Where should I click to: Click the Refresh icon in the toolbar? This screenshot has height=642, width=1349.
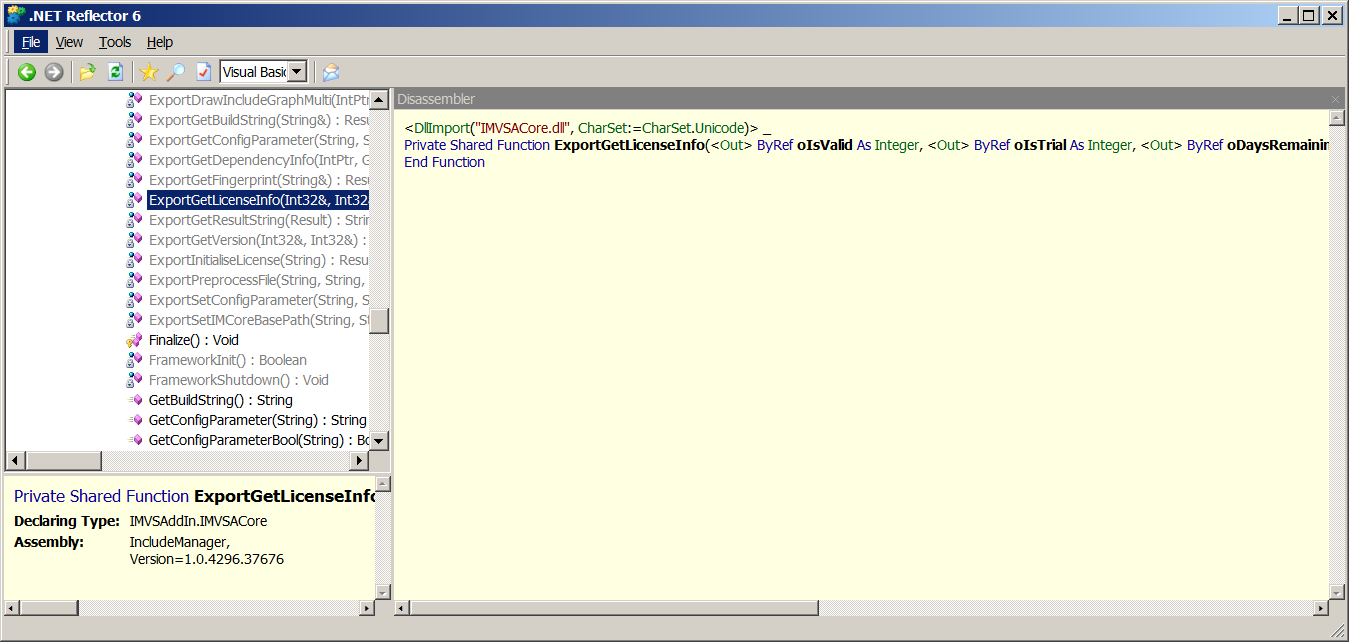coord(115,72)
